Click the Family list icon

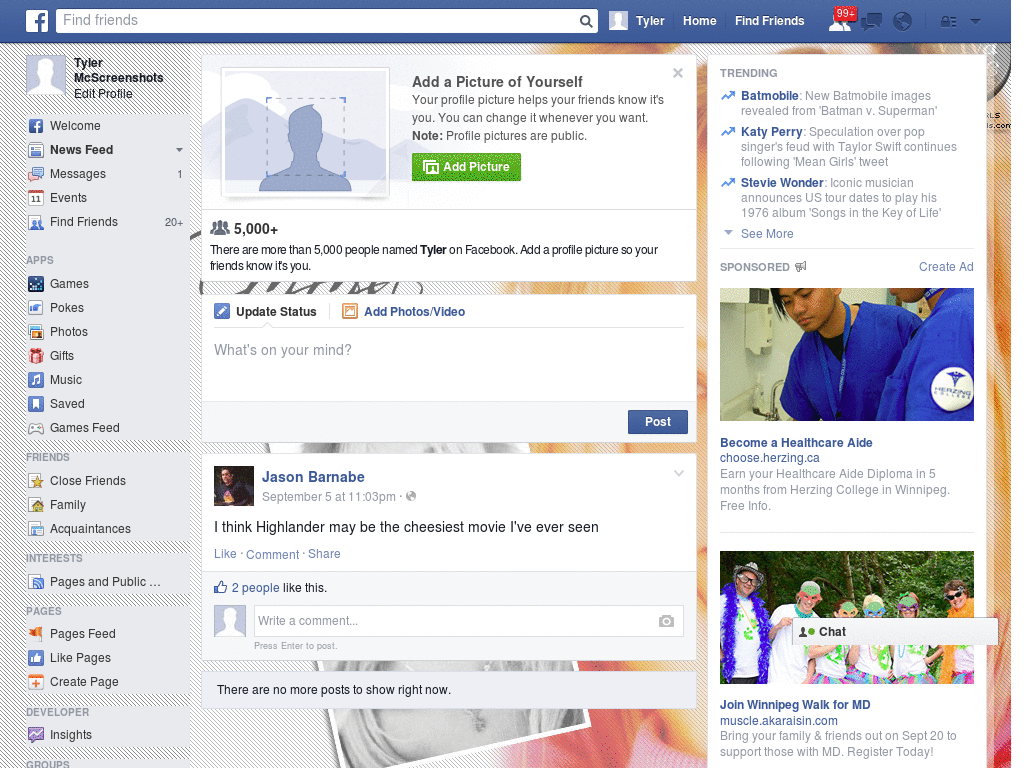pyautogui.click(x=36, y=505)
